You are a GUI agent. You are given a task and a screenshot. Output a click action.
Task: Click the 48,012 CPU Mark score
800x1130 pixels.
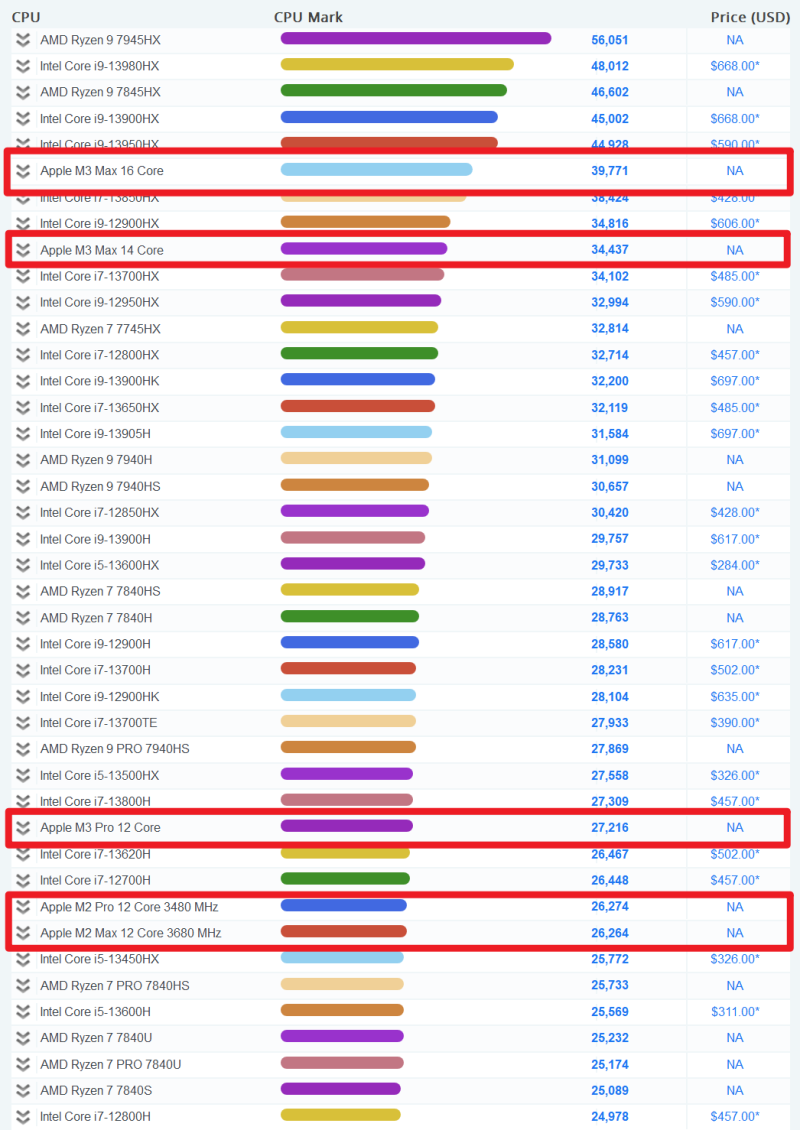(x=610, y=66)
